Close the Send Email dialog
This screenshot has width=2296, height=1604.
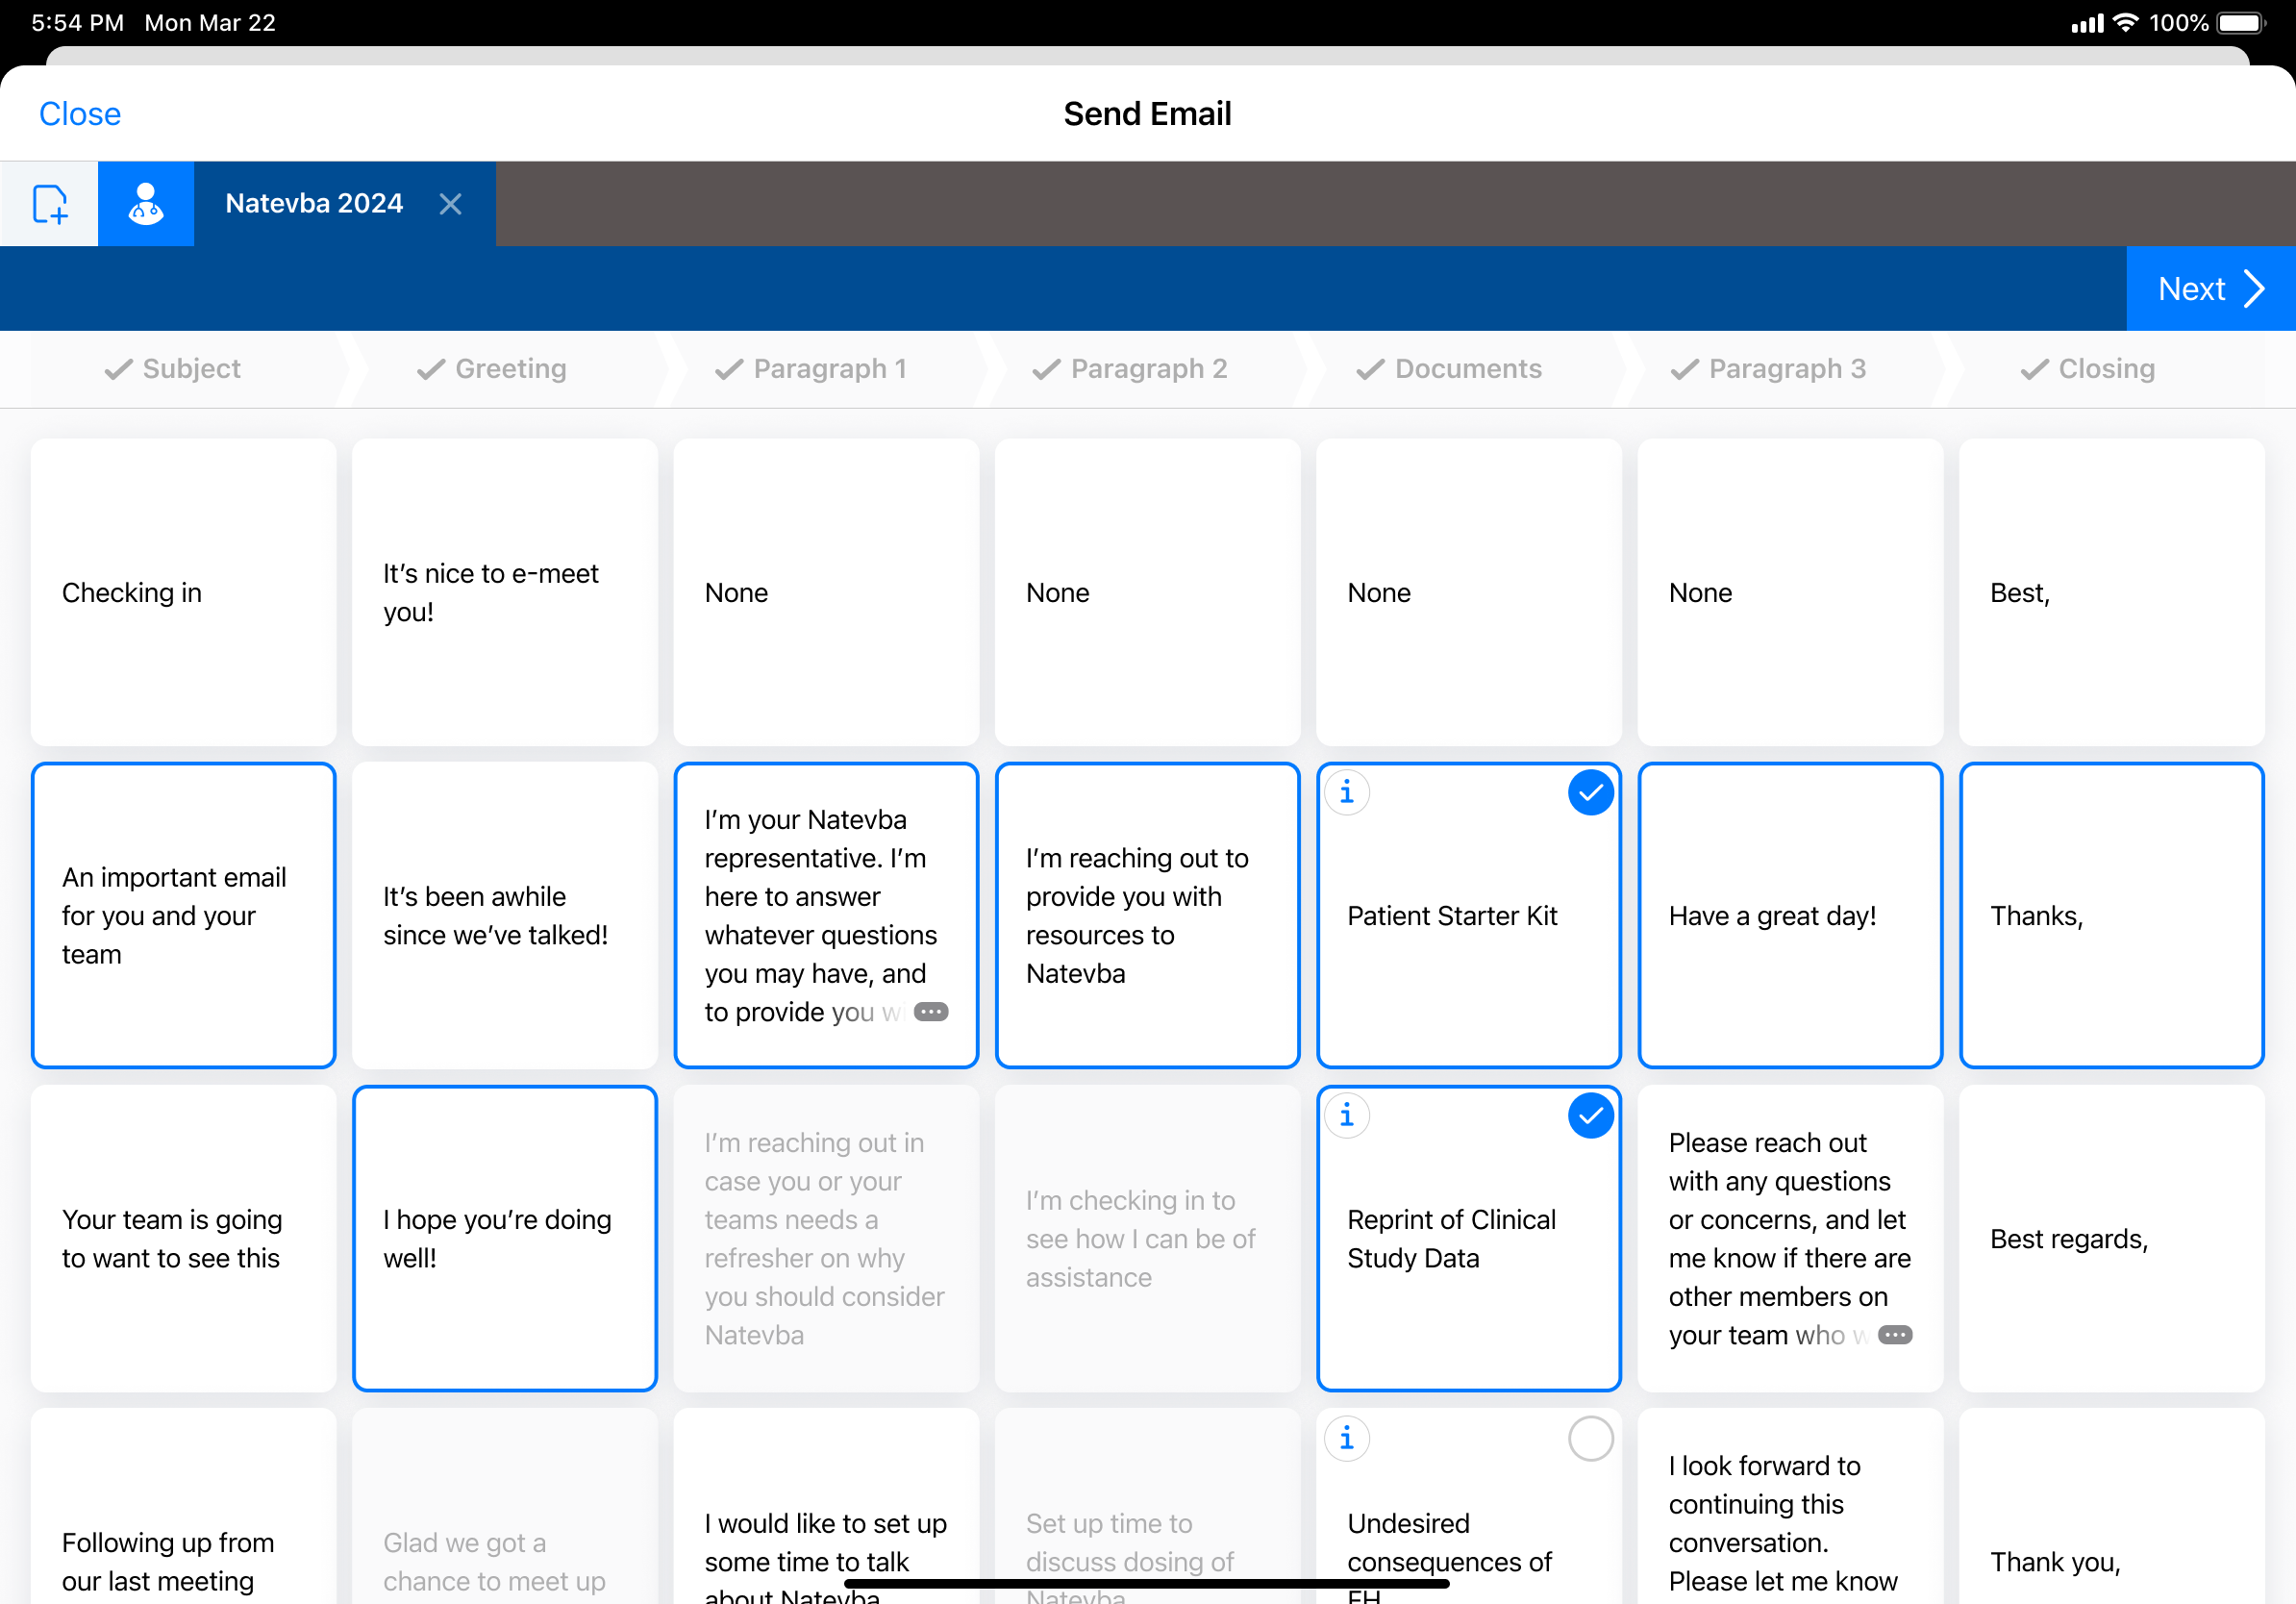pyautogui.click(x=80, y=114)
